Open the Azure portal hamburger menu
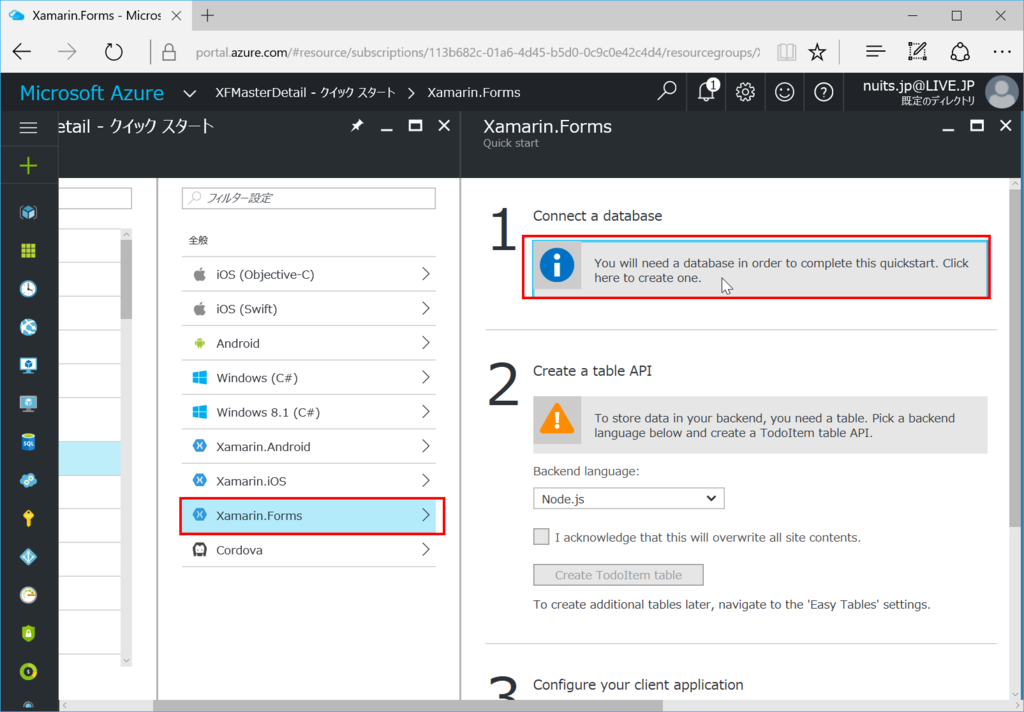The image size is (1024, 712). [28, 127]
